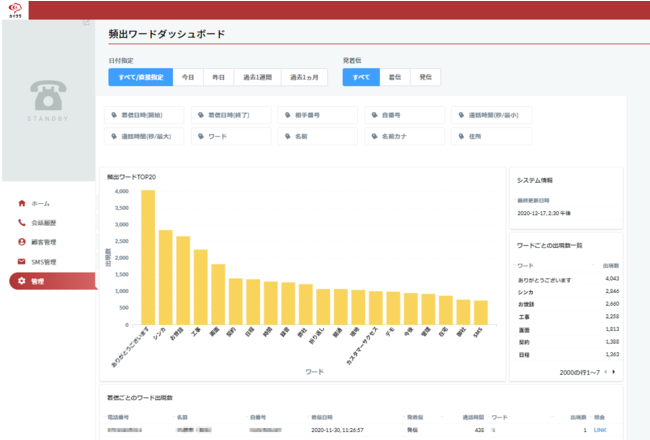Open the LINK in the call table row

600,430
